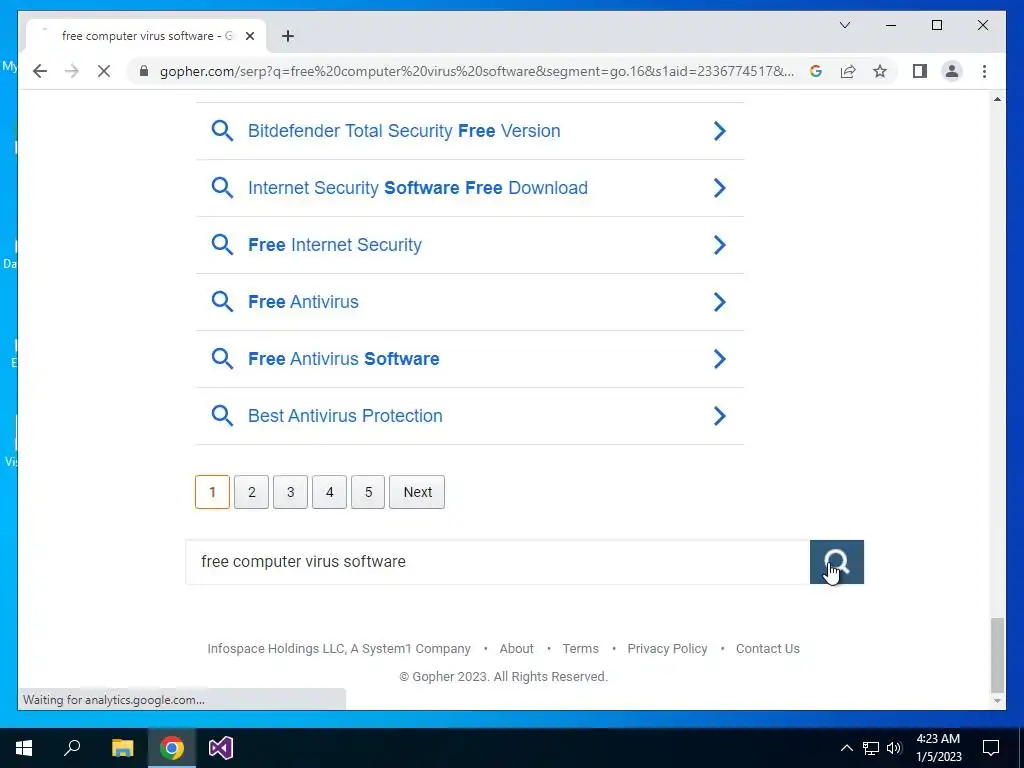Image resolution: width=1024 pixels, height=768 pixels.
Task: Click magnifier icon beside Best Antivirus Protection
Action: (222, 415)
